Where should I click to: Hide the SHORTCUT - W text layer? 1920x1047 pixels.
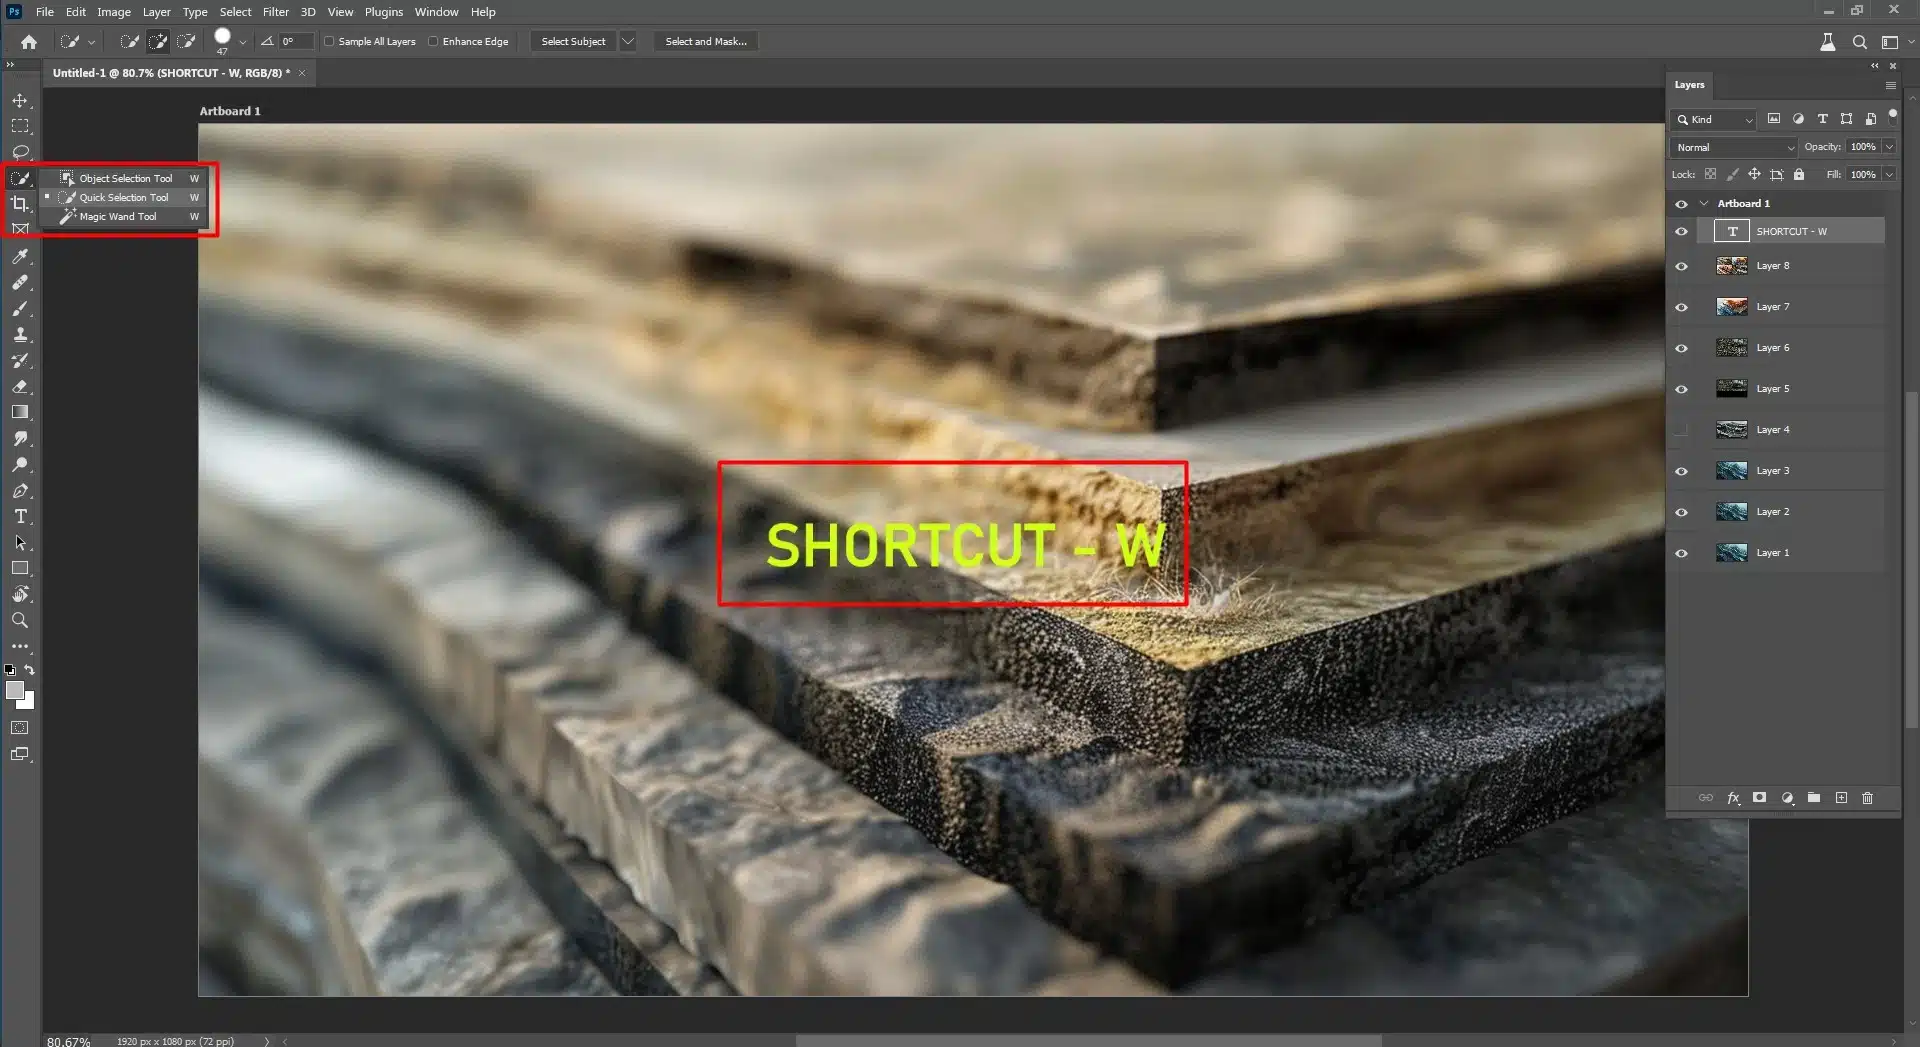(x=1681, y=232)
